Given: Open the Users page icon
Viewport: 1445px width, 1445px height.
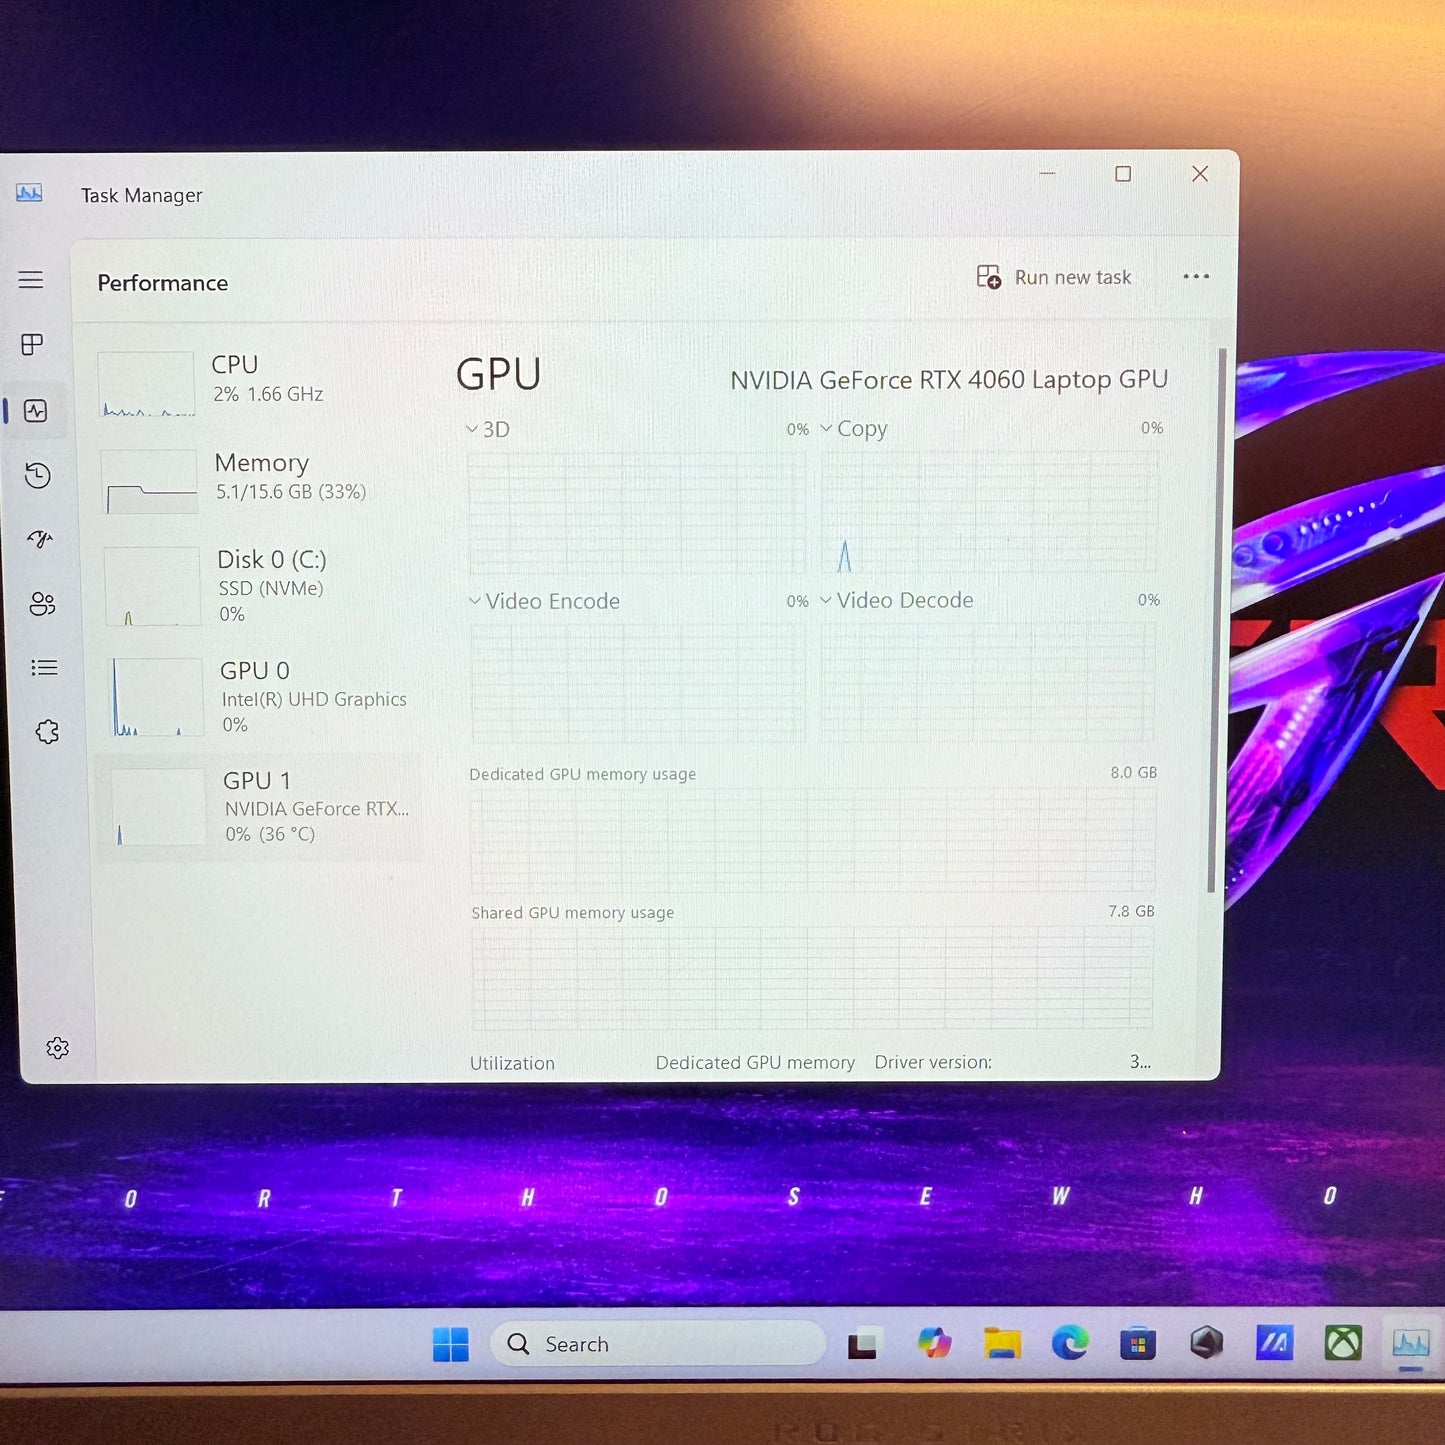Looking at the screenshot, I should (42, 604).
